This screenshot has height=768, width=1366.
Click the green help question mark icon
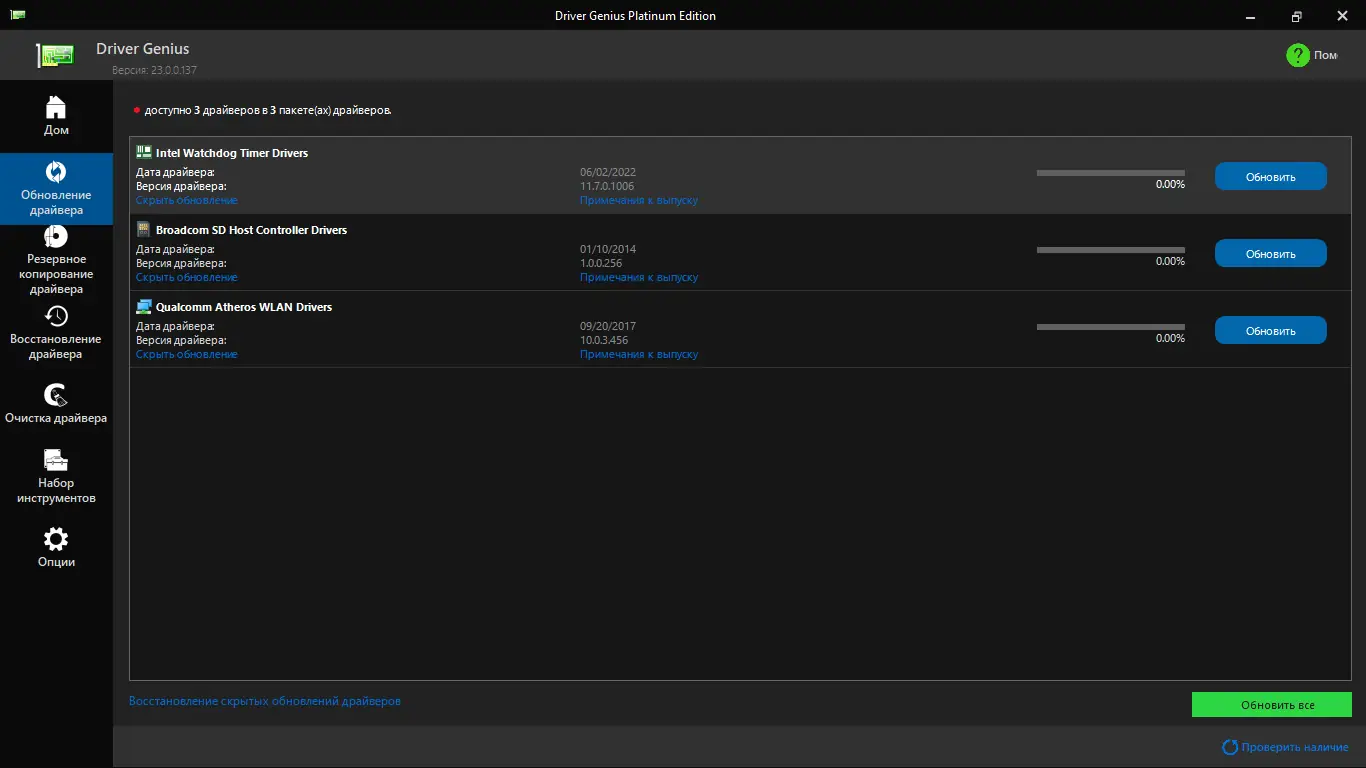[x=1298, y=55]
